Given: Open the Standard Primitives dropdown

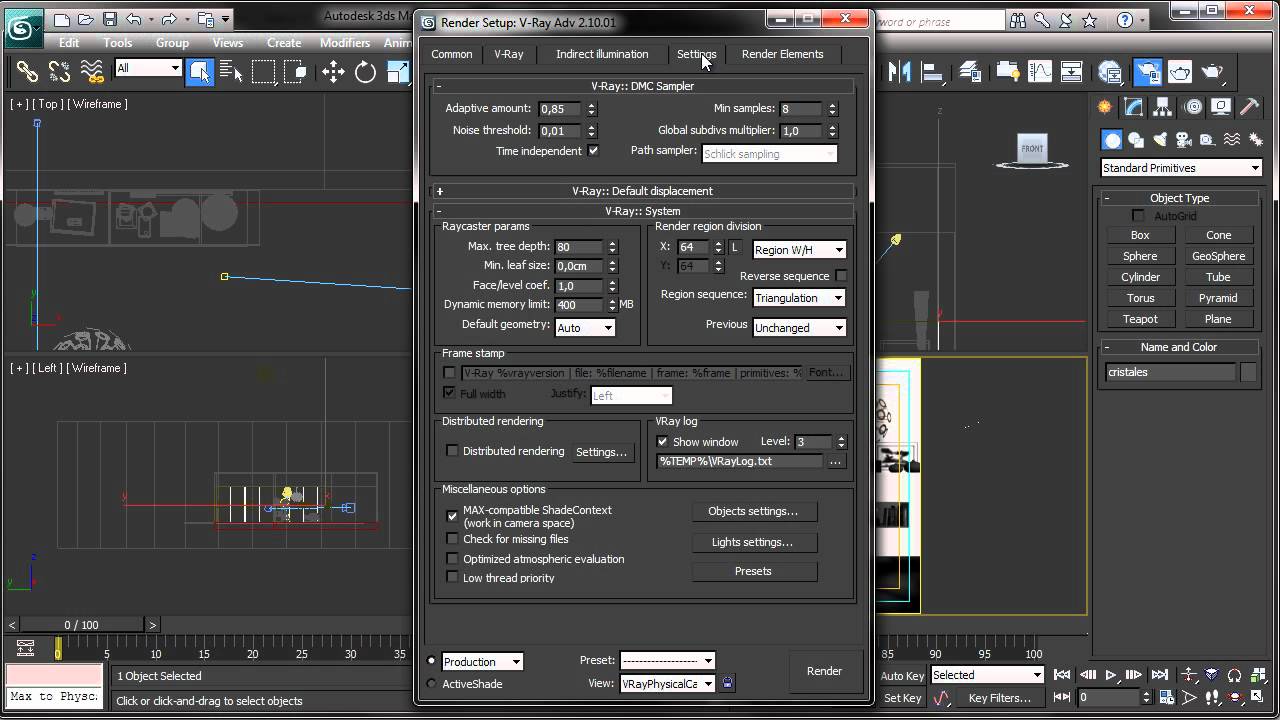Looking at the screenshot, I should 1181,168.
